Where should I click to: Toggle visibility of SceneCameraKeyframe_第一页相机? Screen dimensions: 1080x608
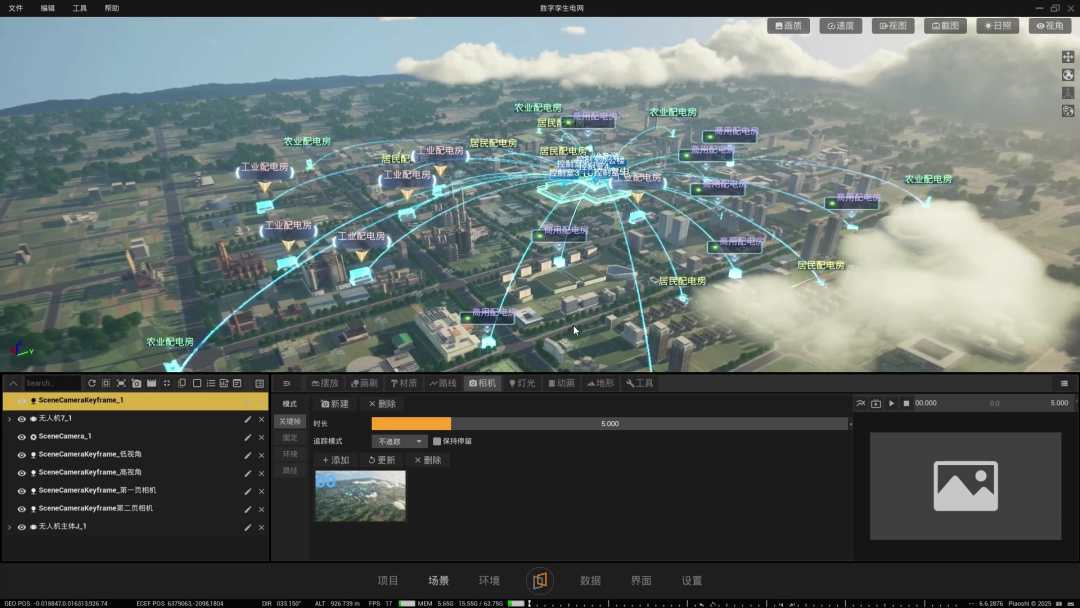coord(21,491)
